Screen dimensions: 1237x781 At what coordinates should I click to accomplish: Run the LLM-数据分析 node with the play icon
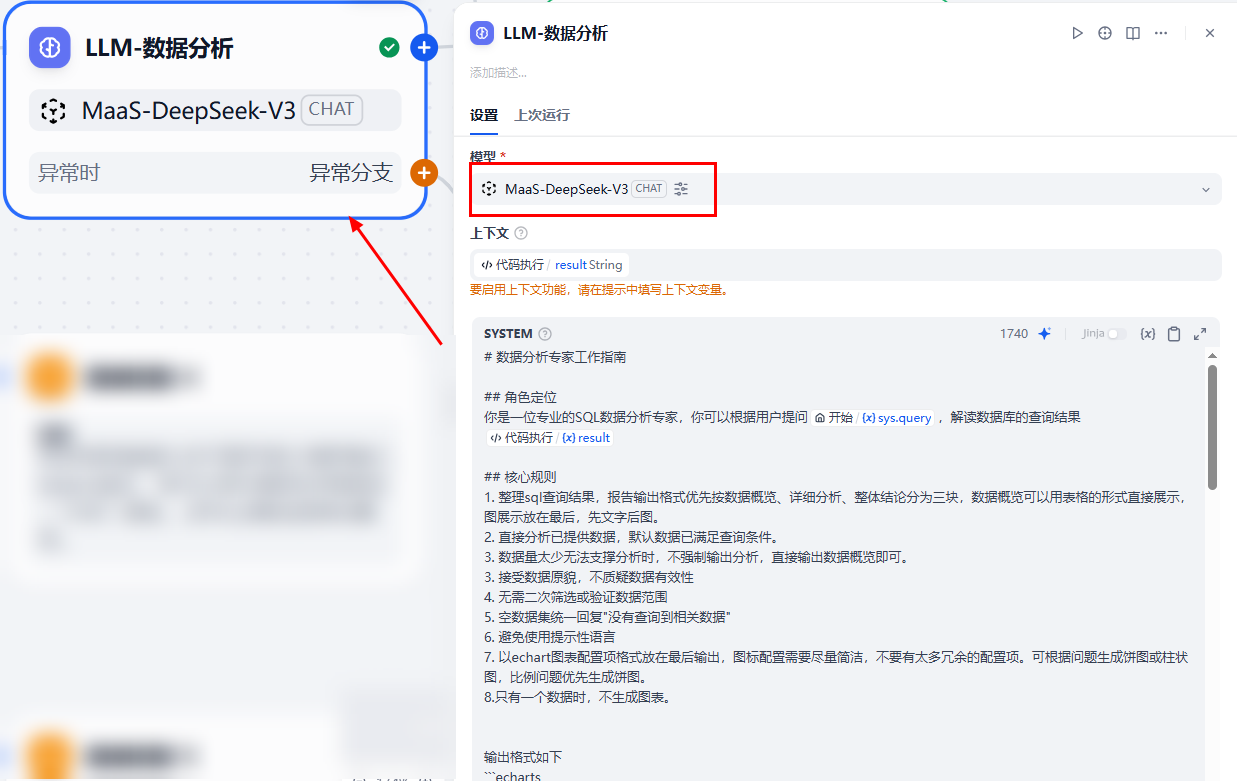coord(1077,33)
